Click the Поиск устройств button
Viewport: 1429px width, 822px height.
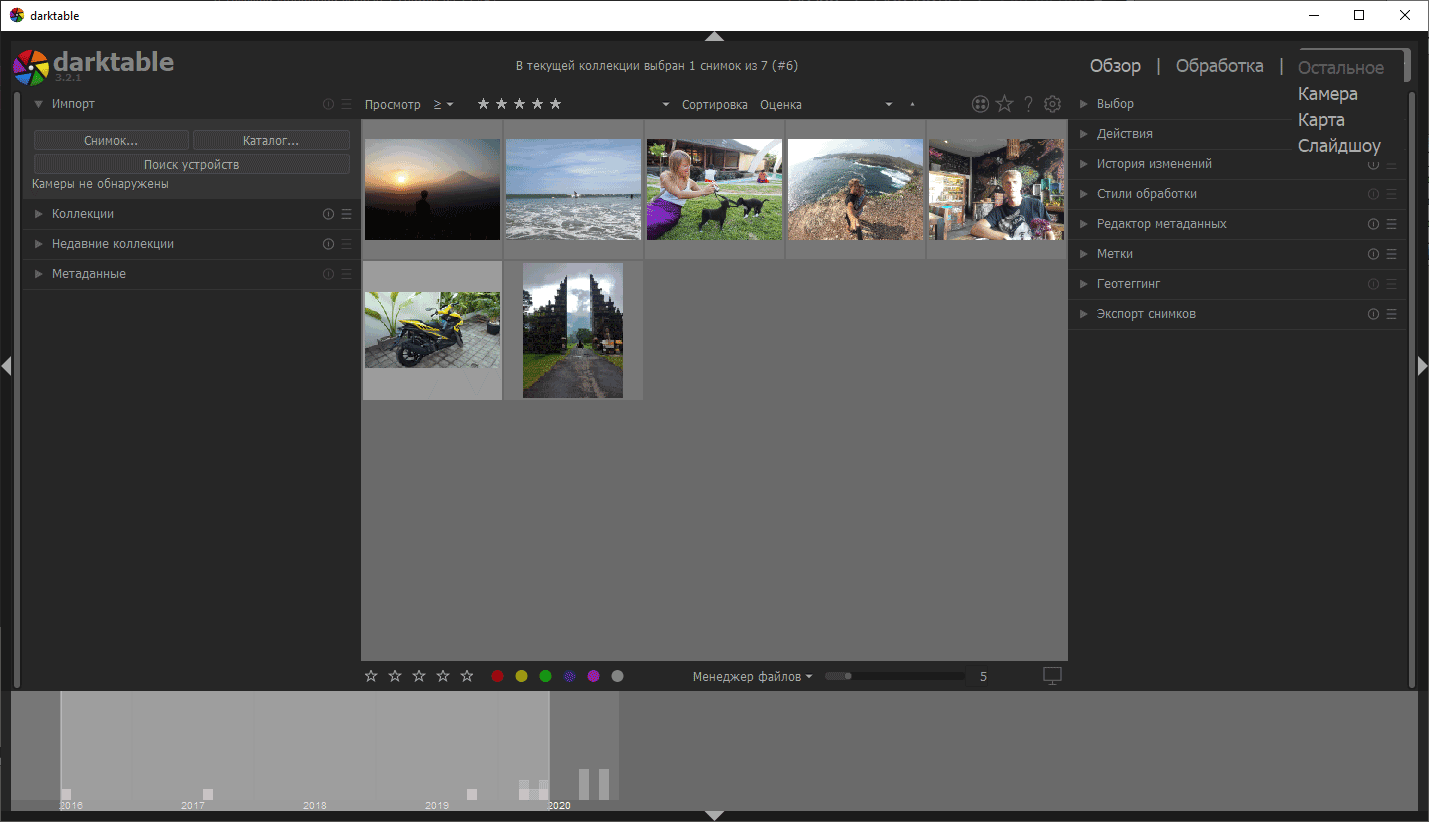click(x=192, y=164)
